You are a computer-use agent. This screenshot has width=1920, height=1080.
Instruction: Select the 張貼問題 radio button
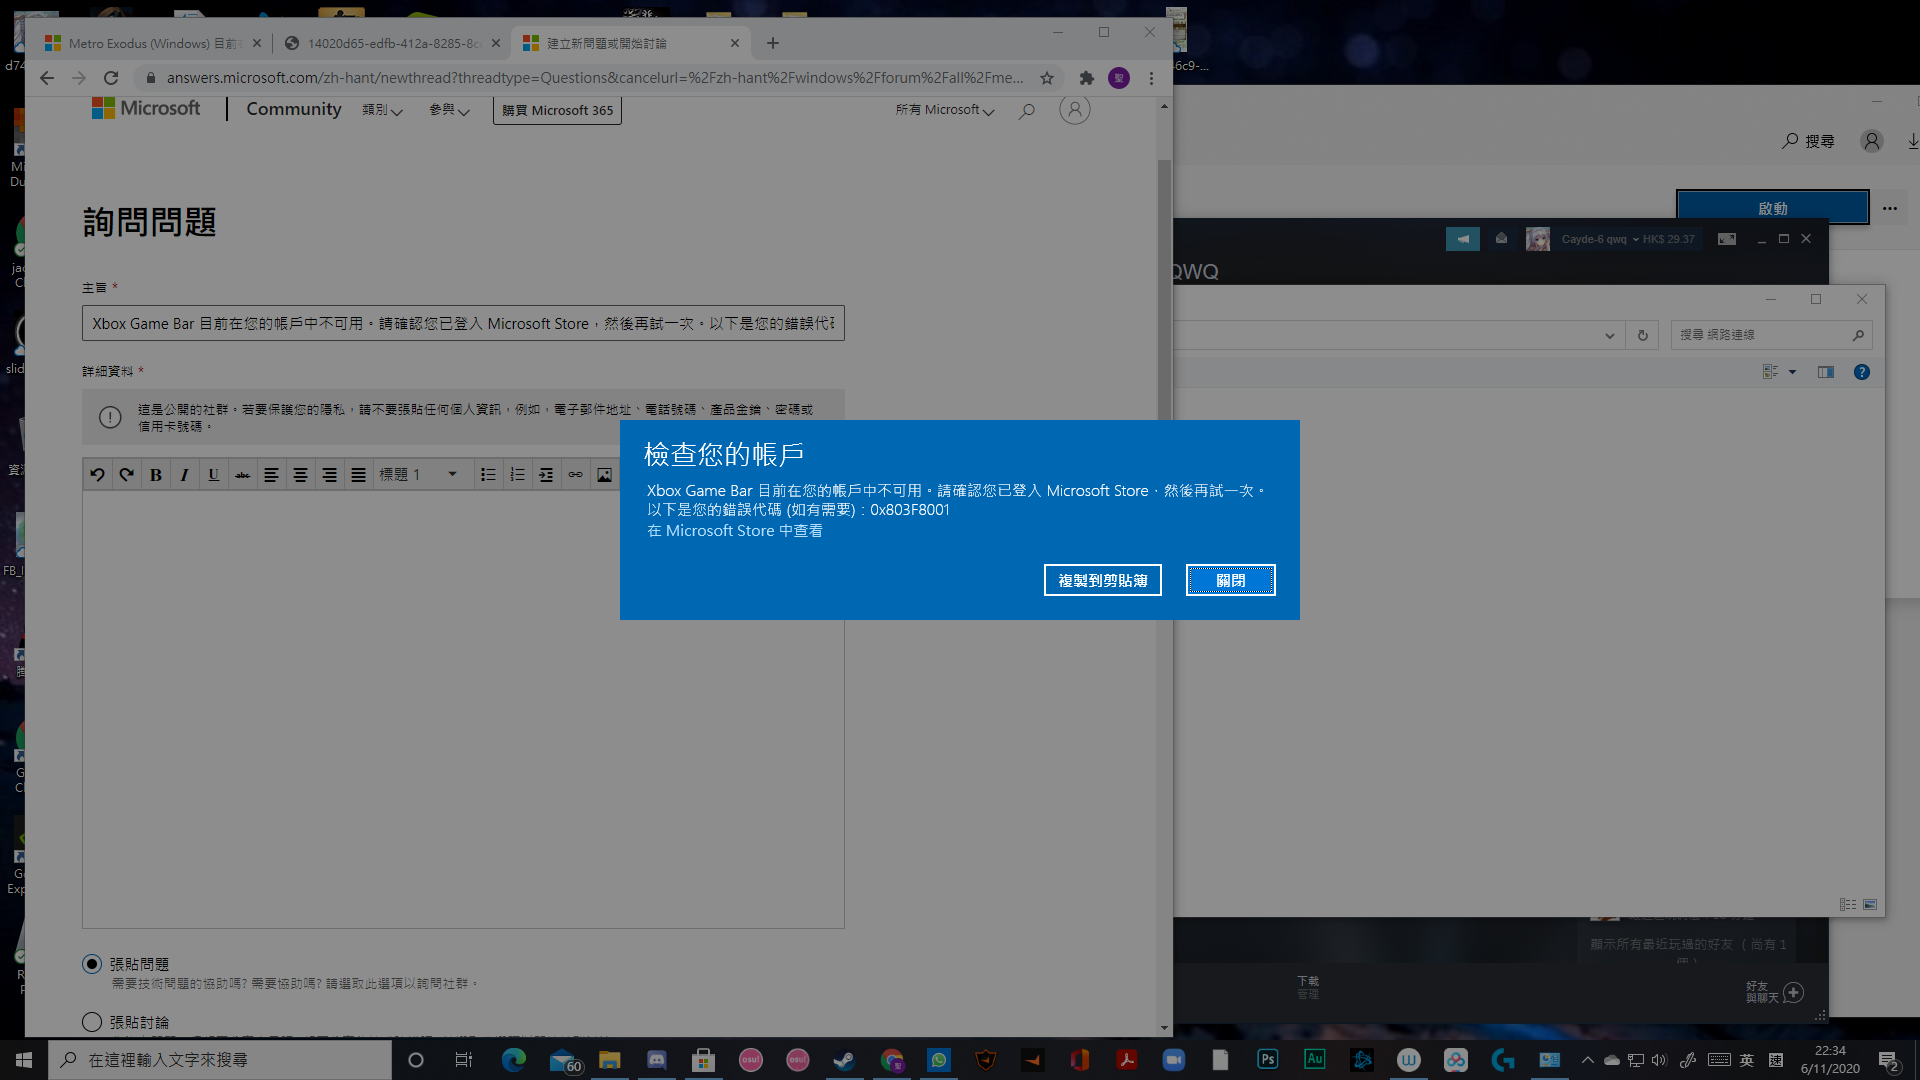tap(92, 964)
